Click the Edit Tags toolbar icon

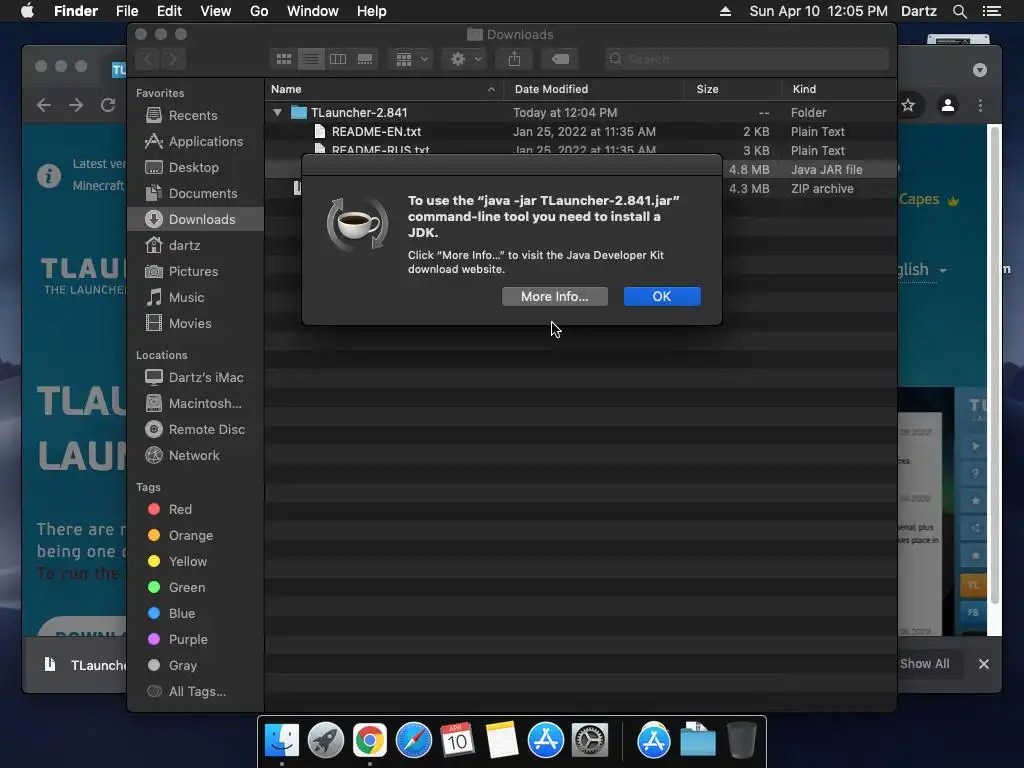point(560,59)
